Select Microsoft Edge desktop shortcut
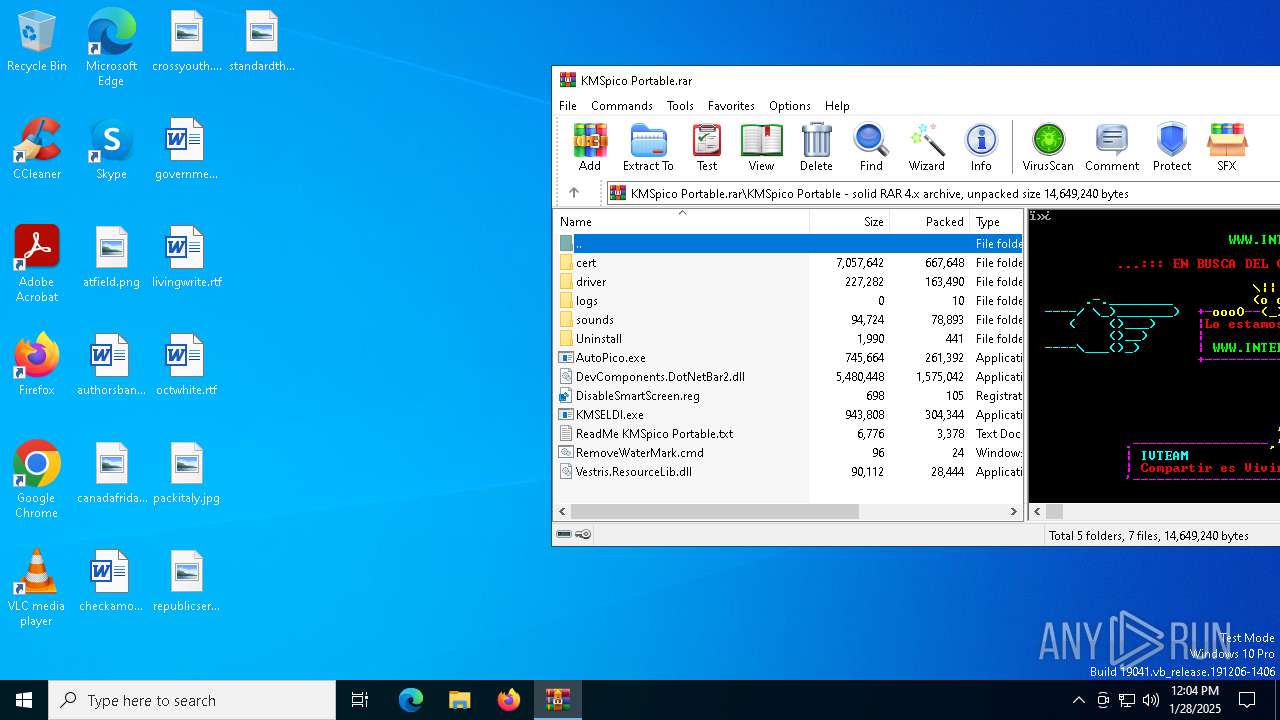 (x=111, y=48)
